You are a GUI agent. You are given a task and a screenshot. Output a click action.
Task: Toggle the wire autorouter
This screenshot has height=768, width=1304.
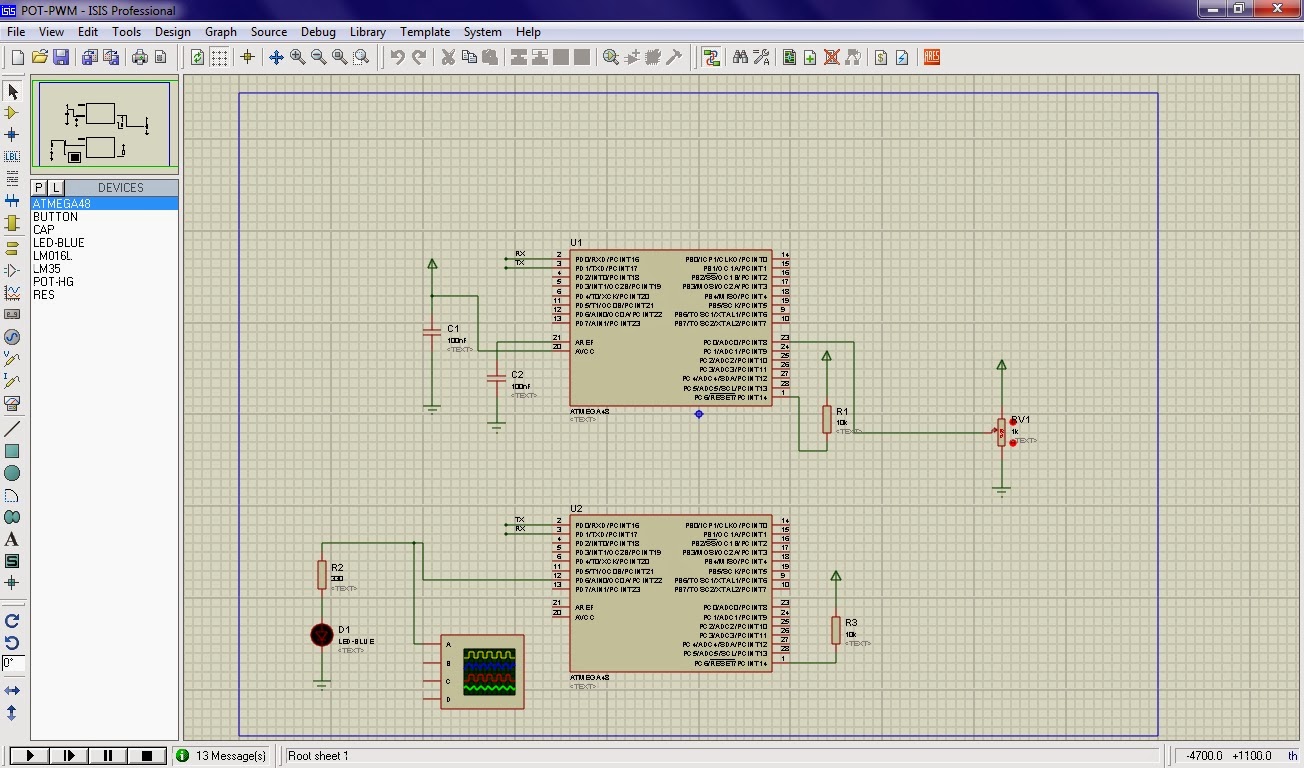click(x=712, y=57)
